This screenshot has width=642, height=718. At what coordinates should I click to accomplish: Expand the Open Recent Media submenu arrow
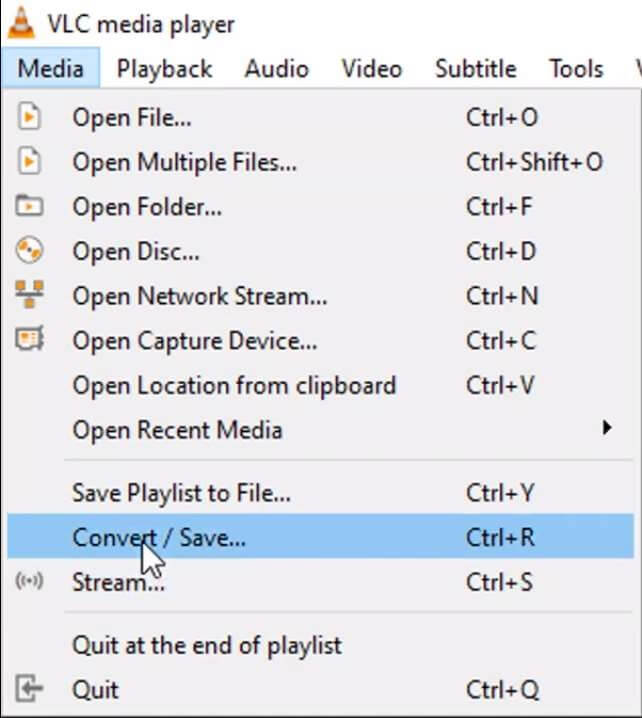tap(606, 430)
